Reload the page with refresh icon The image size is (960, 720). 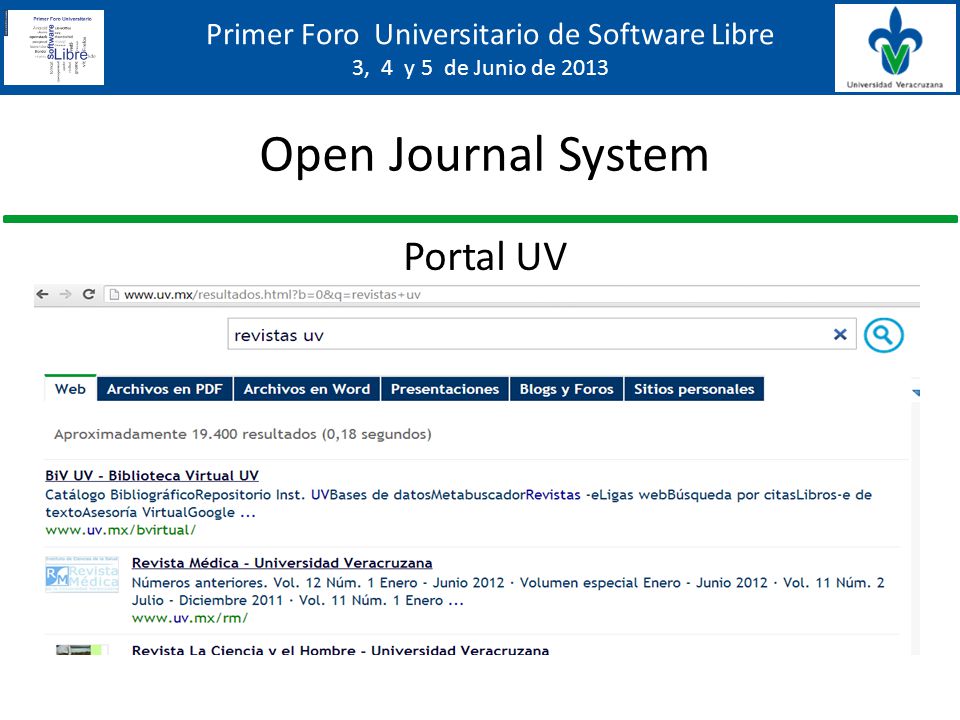89,294
